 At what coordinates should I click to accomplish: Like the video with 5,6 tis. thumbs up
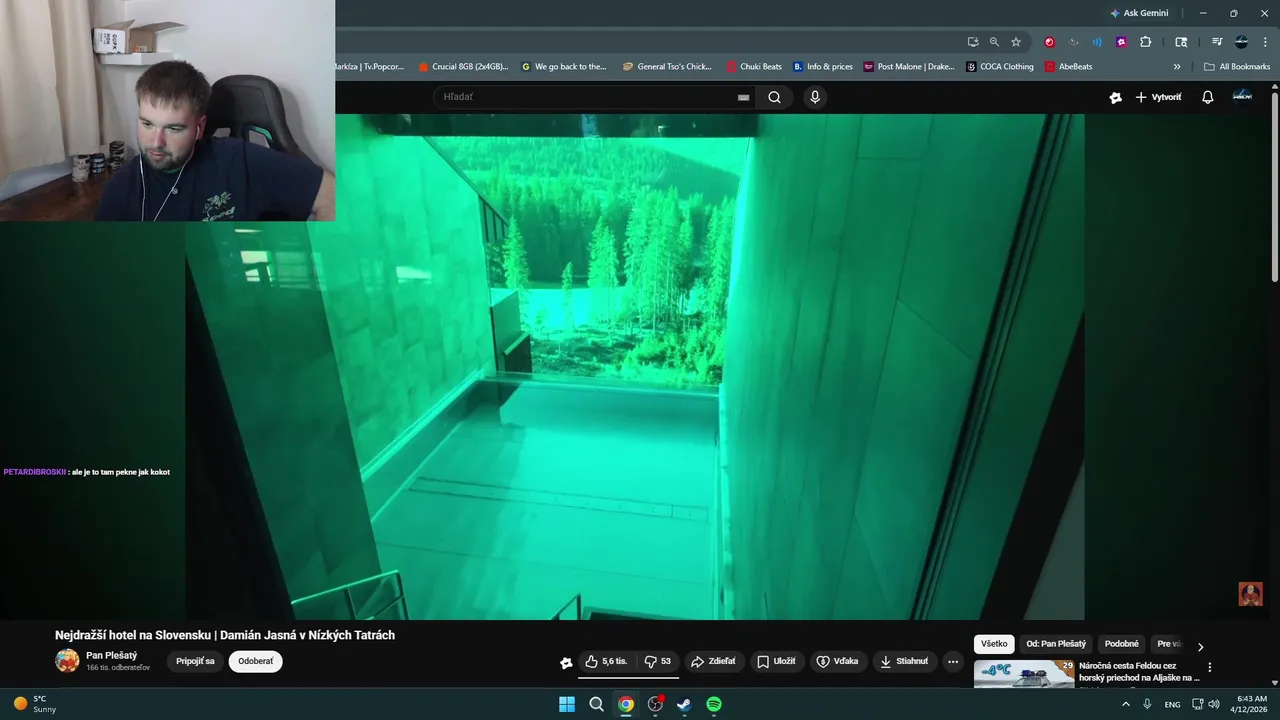(x=606, y=661)
